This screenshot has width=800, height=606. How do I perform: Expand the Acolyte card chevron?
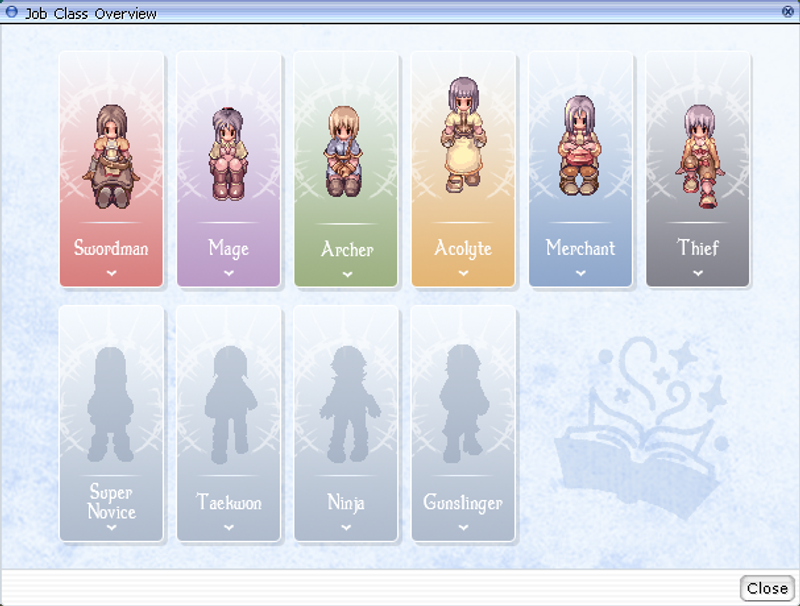tap(463, 273)
